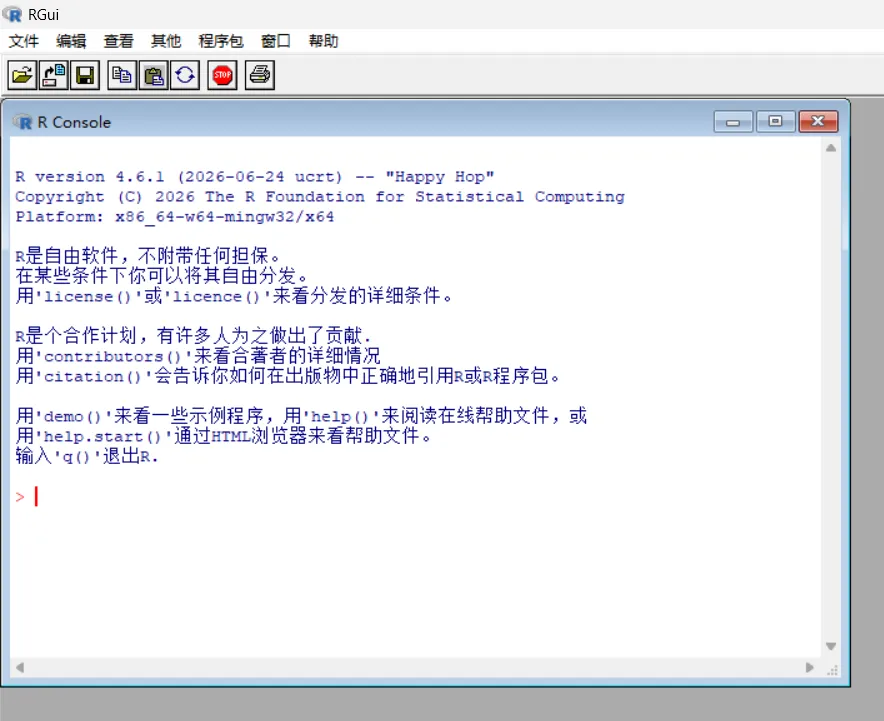The image size is (884, 721).
Task: Click the Open script toolbar icon
Action: point(22,75)
